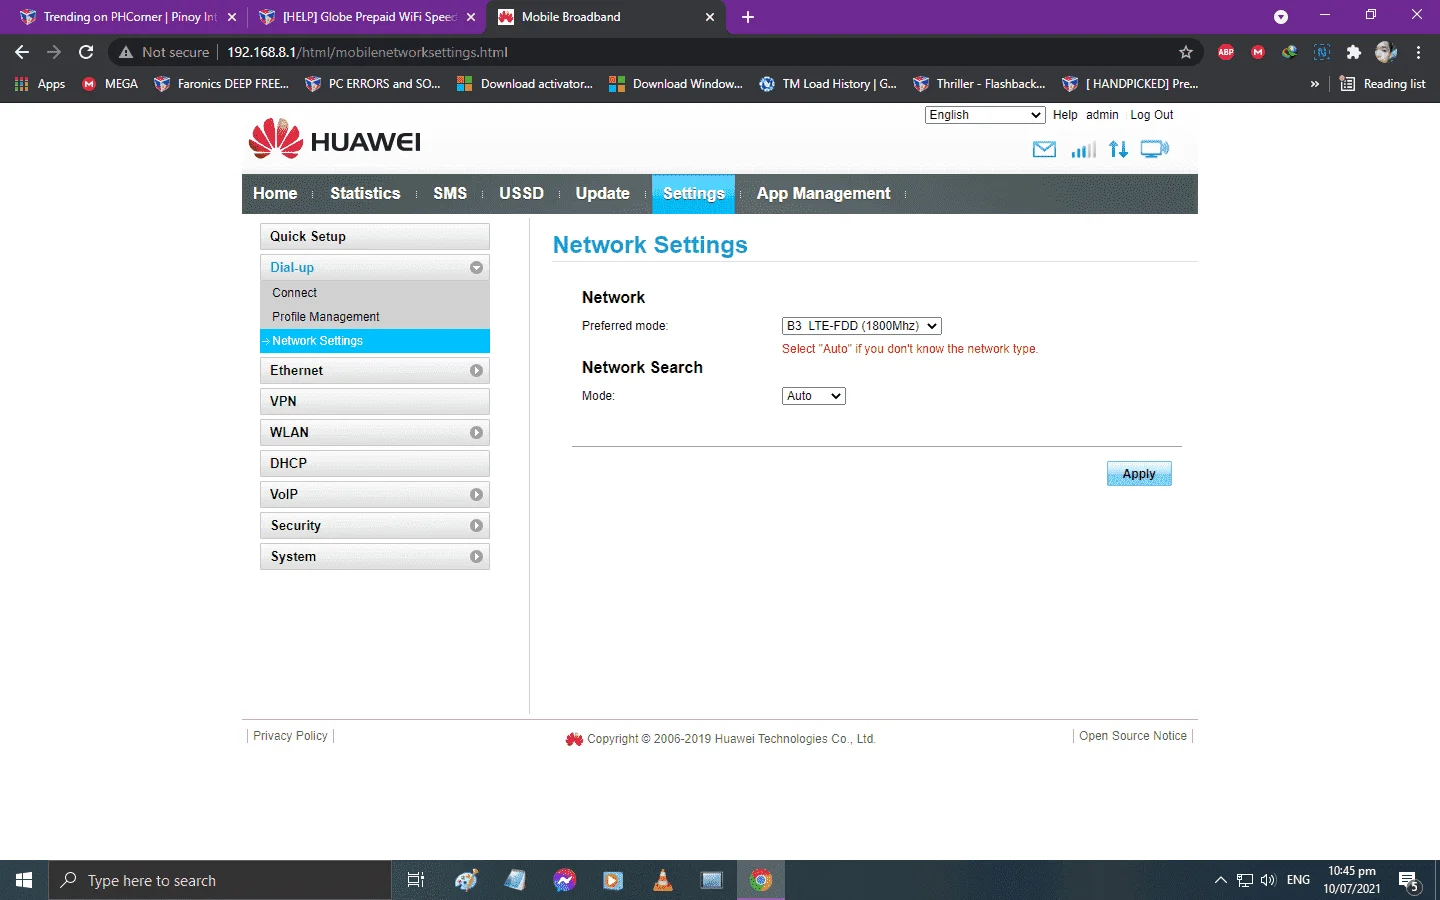Expand the WLAN section
The height and width of the screenshot is (900, 1440).
(476, 433)
